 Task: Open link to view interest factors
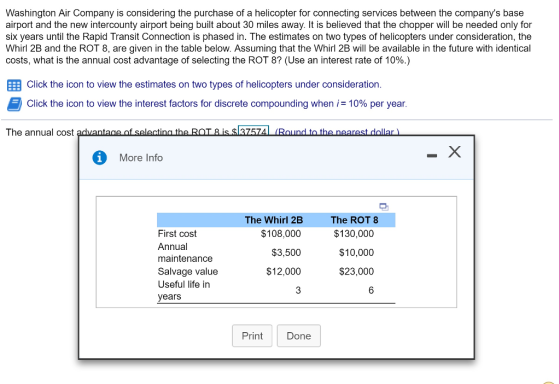pos(217,104)
